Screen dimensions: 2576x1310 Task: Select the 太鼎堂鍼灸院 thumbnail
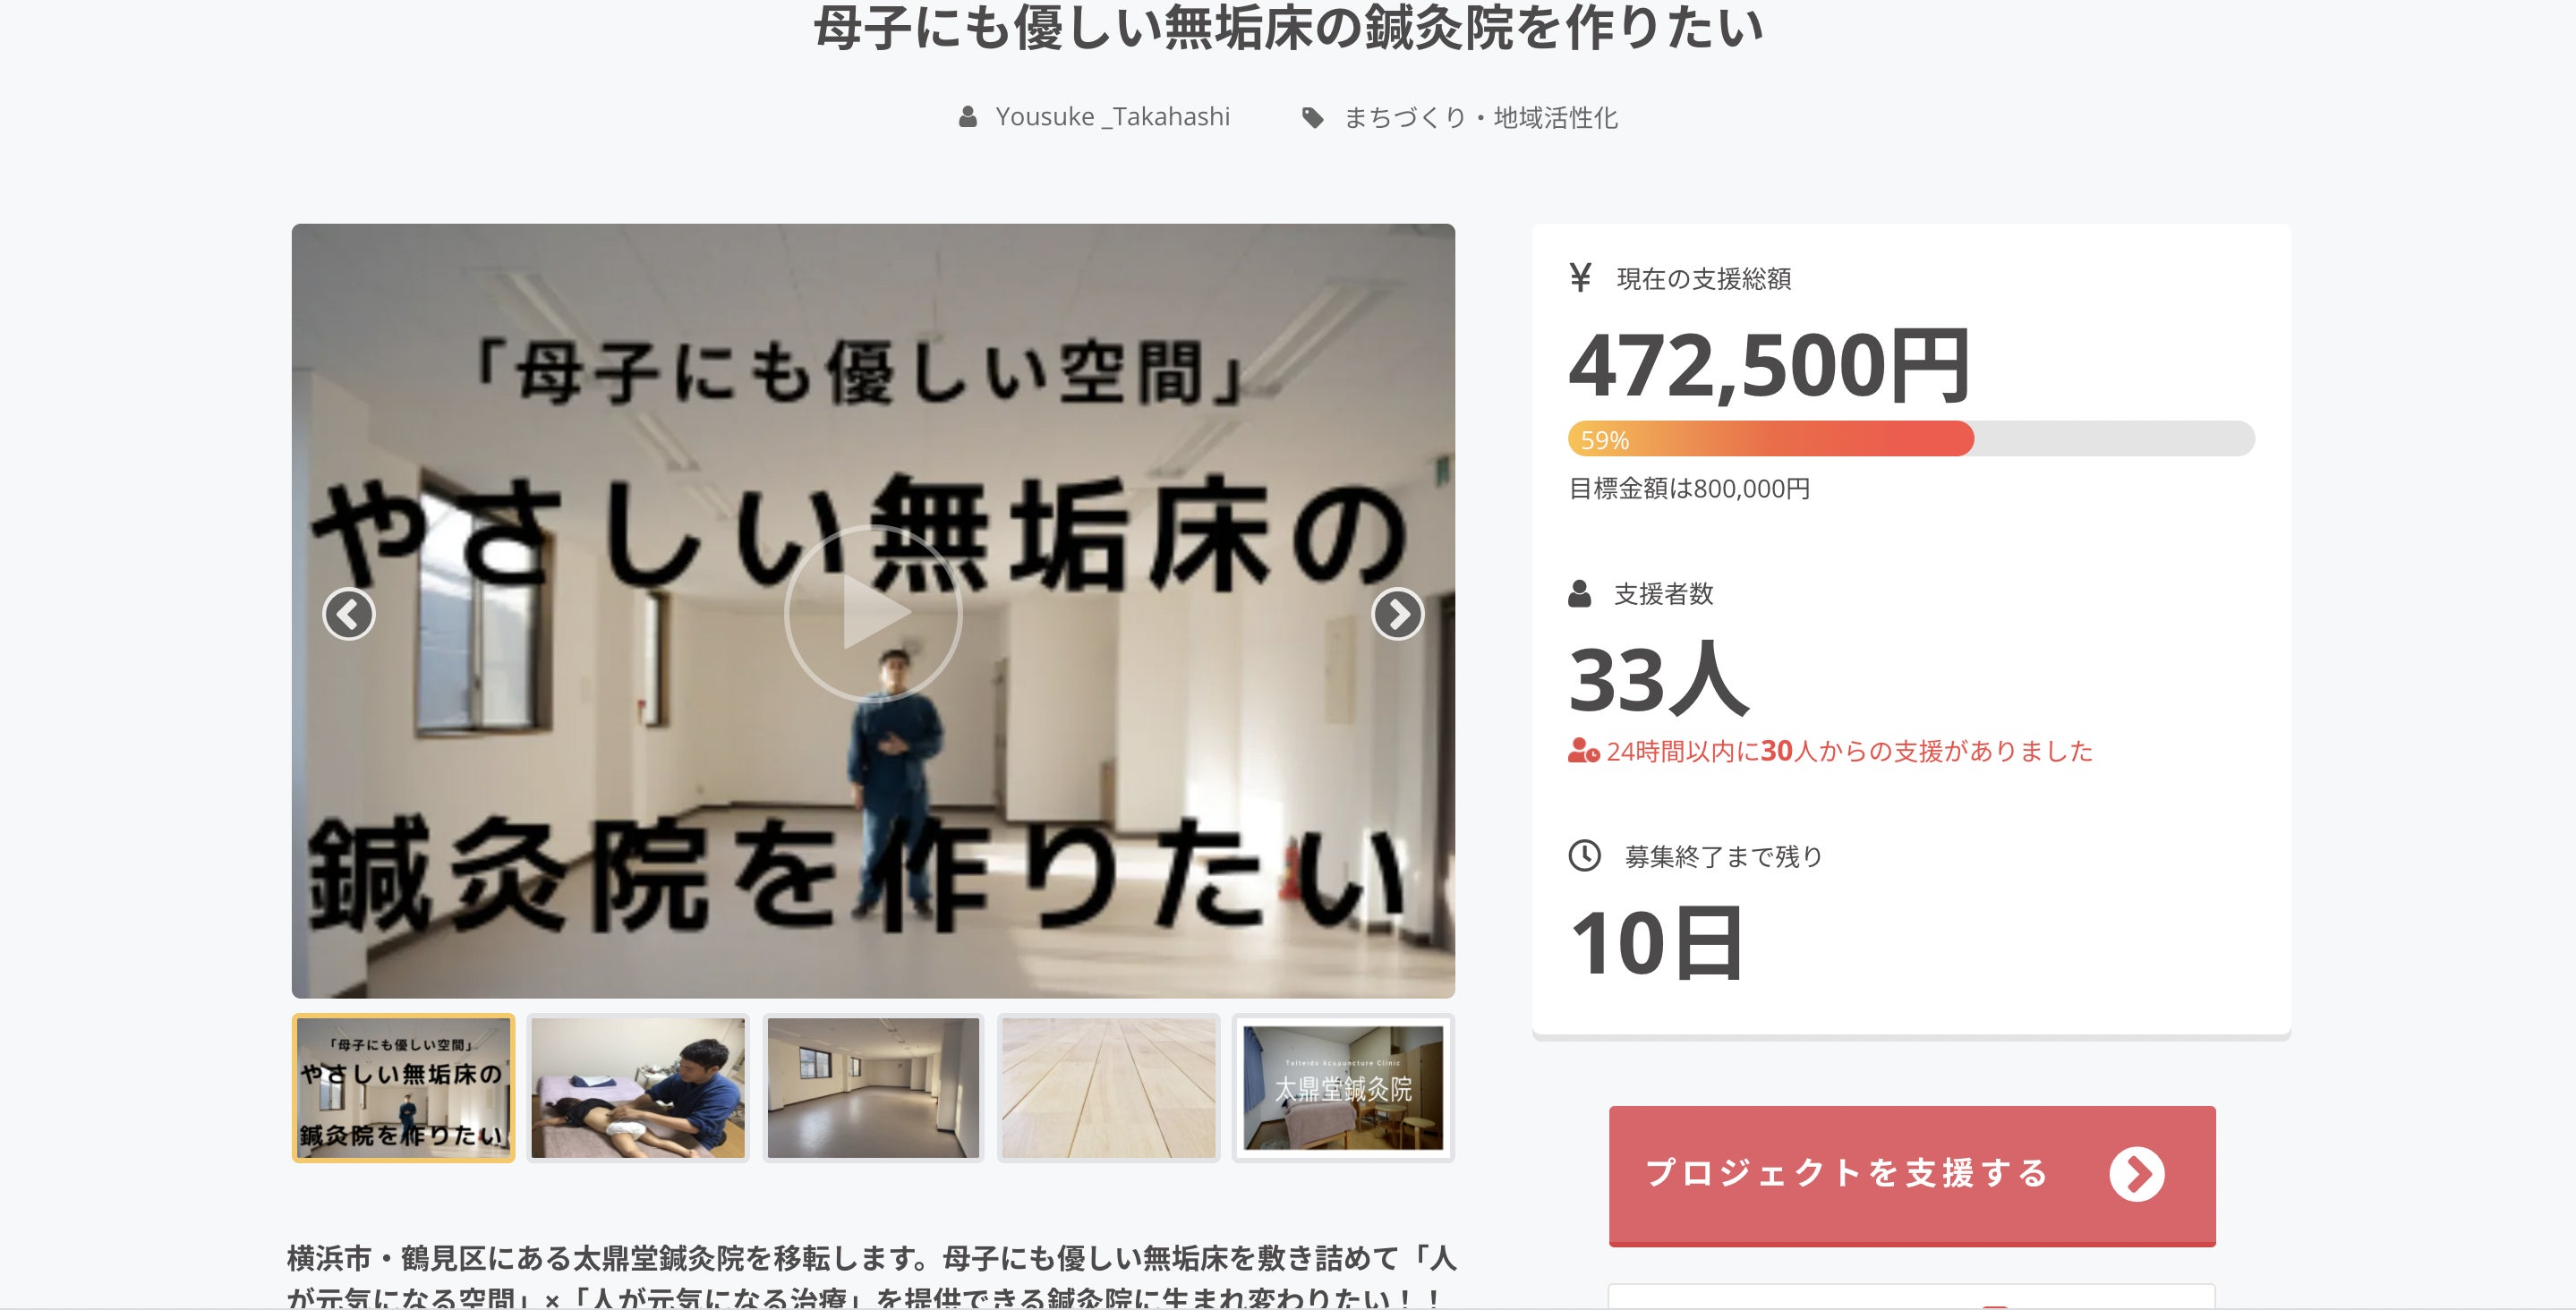[x=1343, y=1087]
